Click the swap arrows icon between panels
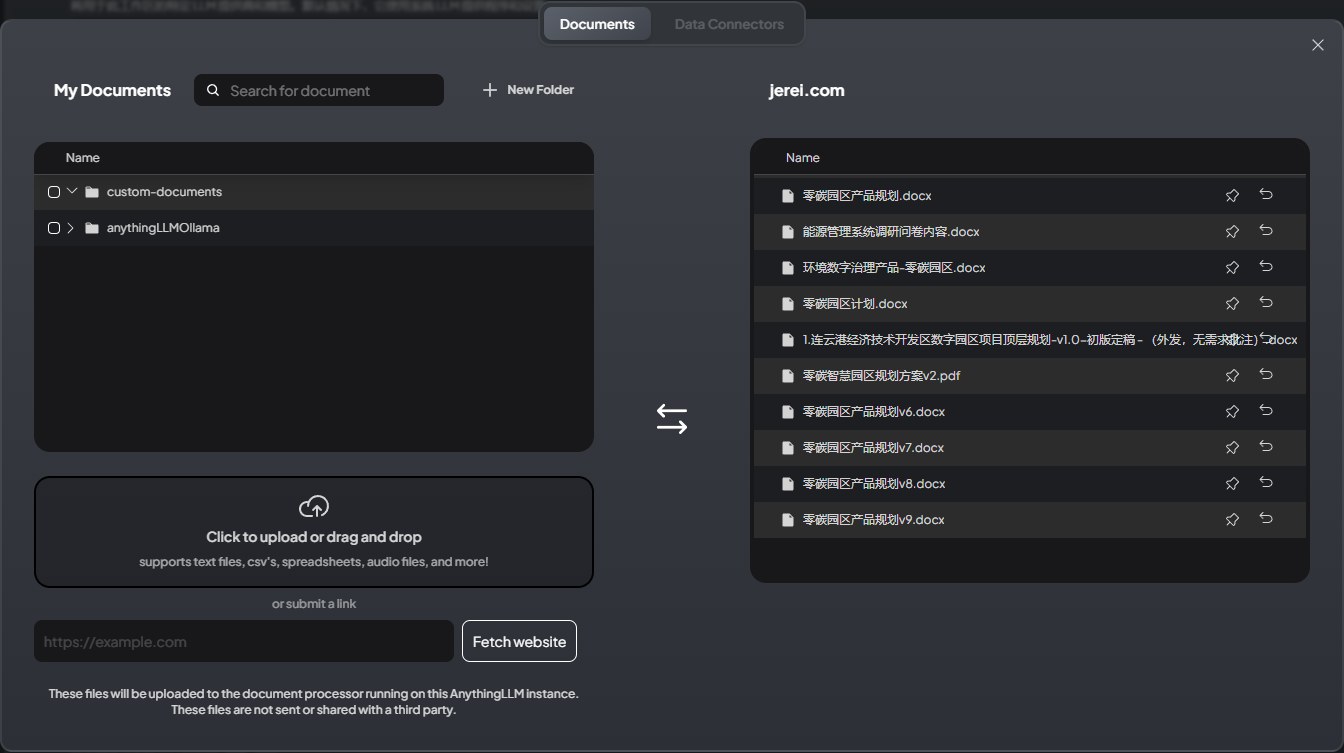This screenshot has width=1344, height=753. (x=672, y=419)
